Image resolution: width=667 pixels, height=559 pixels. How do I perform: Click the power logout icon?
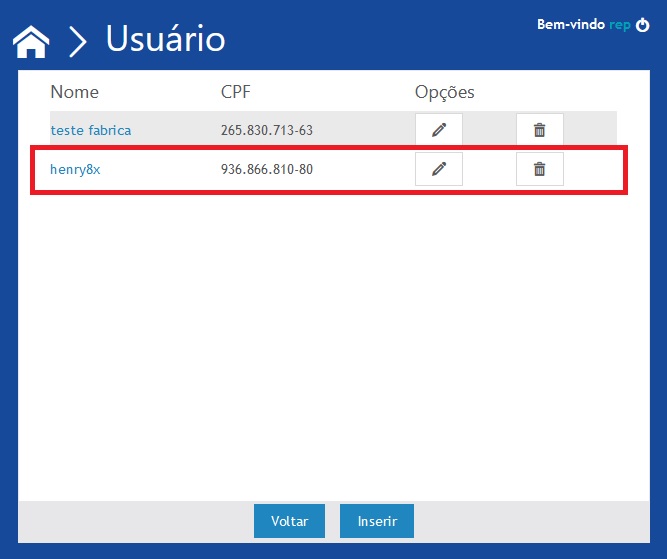tap(642, 25)
